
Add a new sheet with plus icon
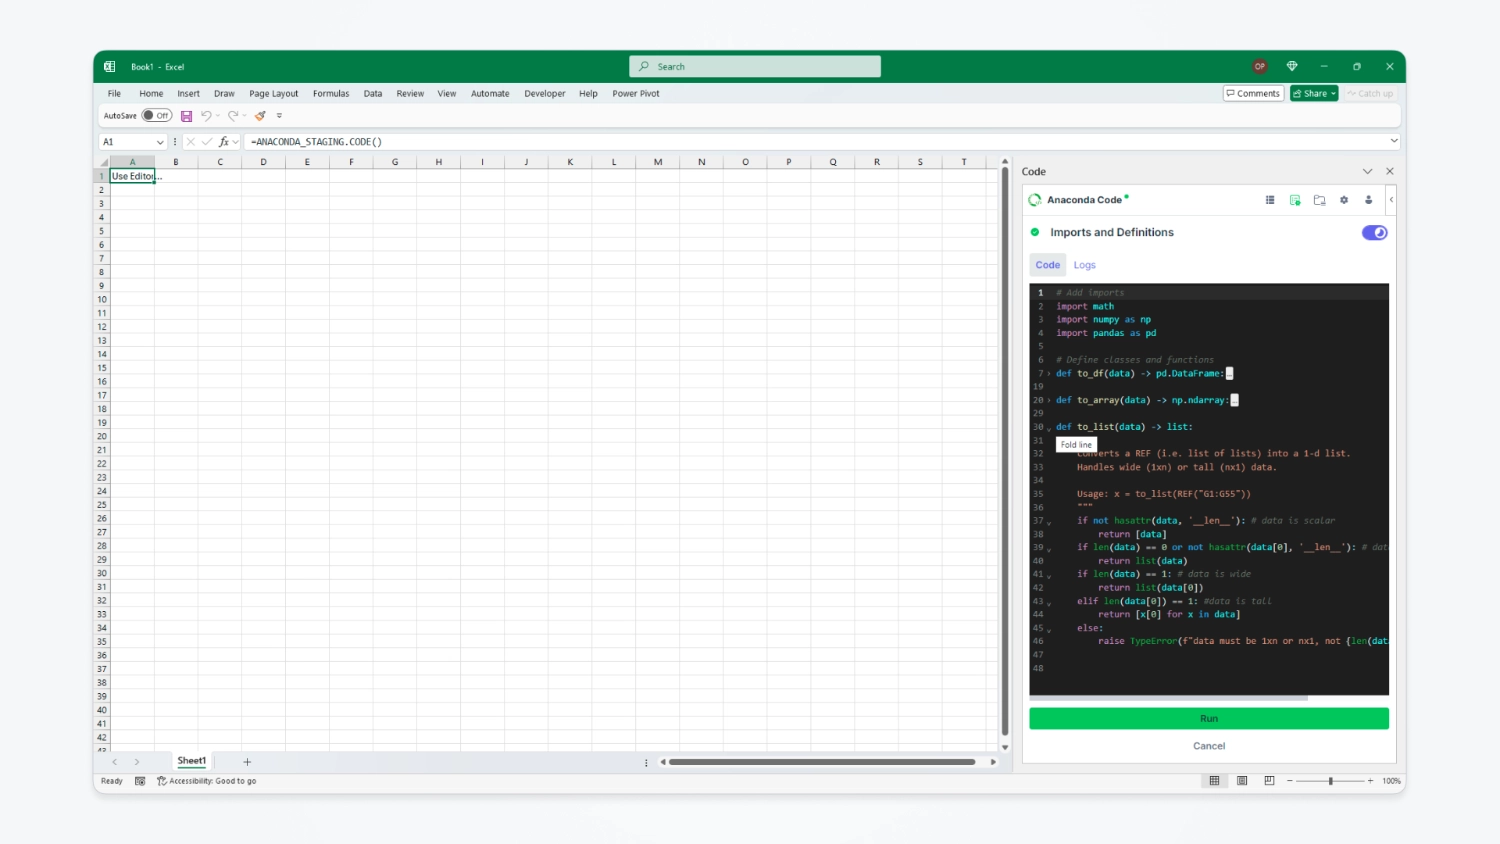tap(247, 762)
